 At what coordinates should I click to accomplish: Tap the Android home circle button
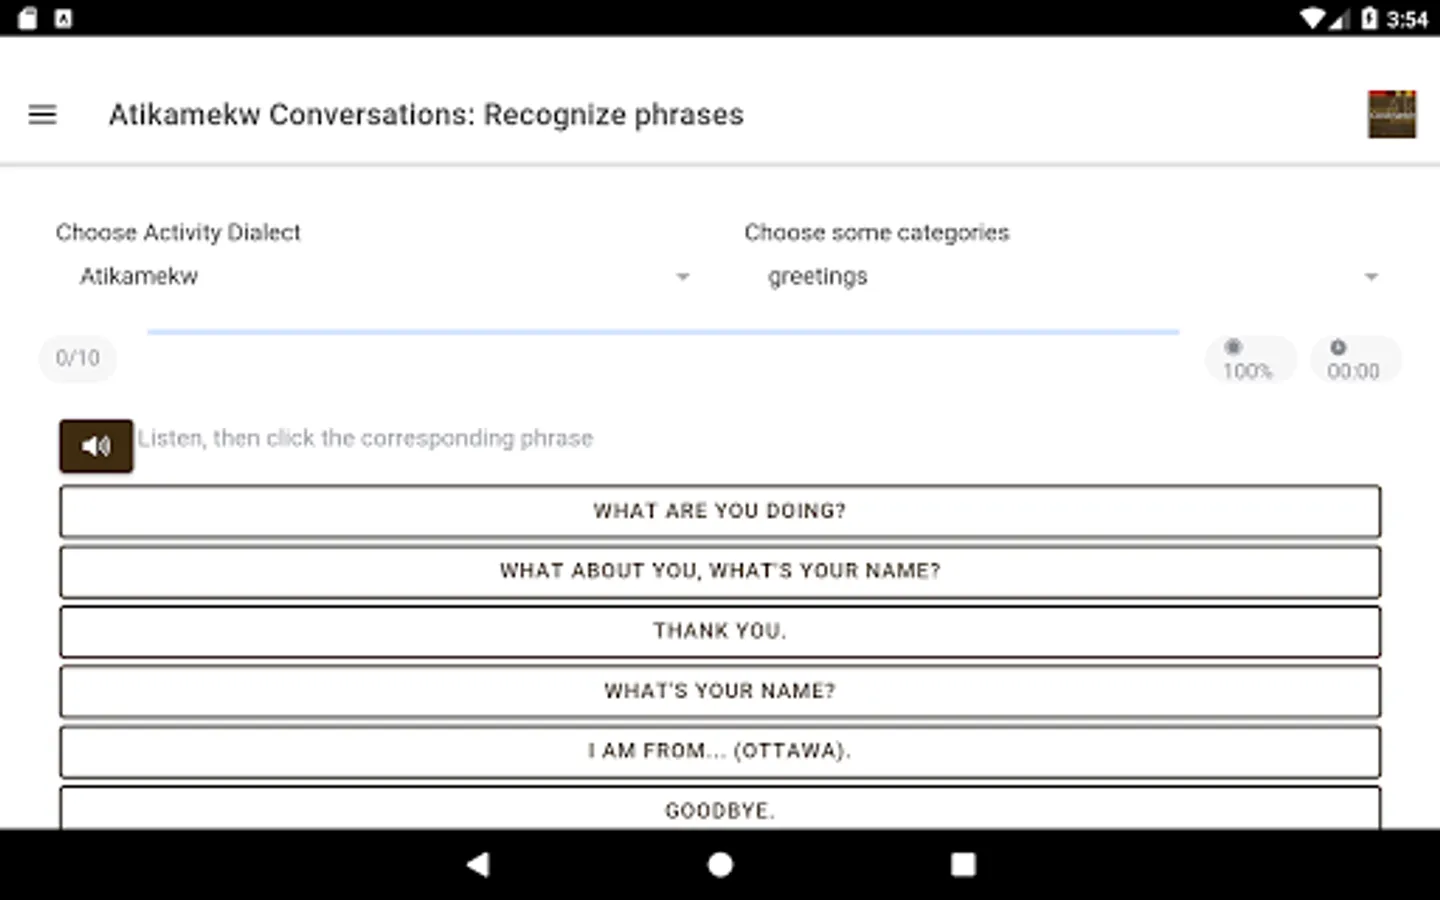[x=720, y=864]
